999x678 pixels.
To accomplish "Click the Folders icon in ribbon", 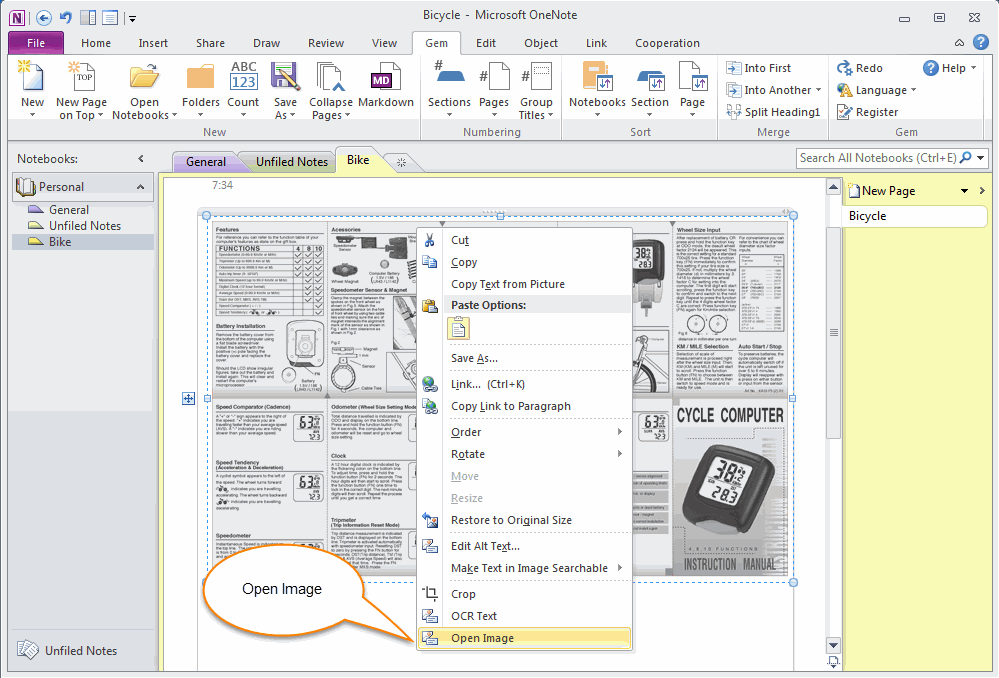I will click(x=200, y=77).
